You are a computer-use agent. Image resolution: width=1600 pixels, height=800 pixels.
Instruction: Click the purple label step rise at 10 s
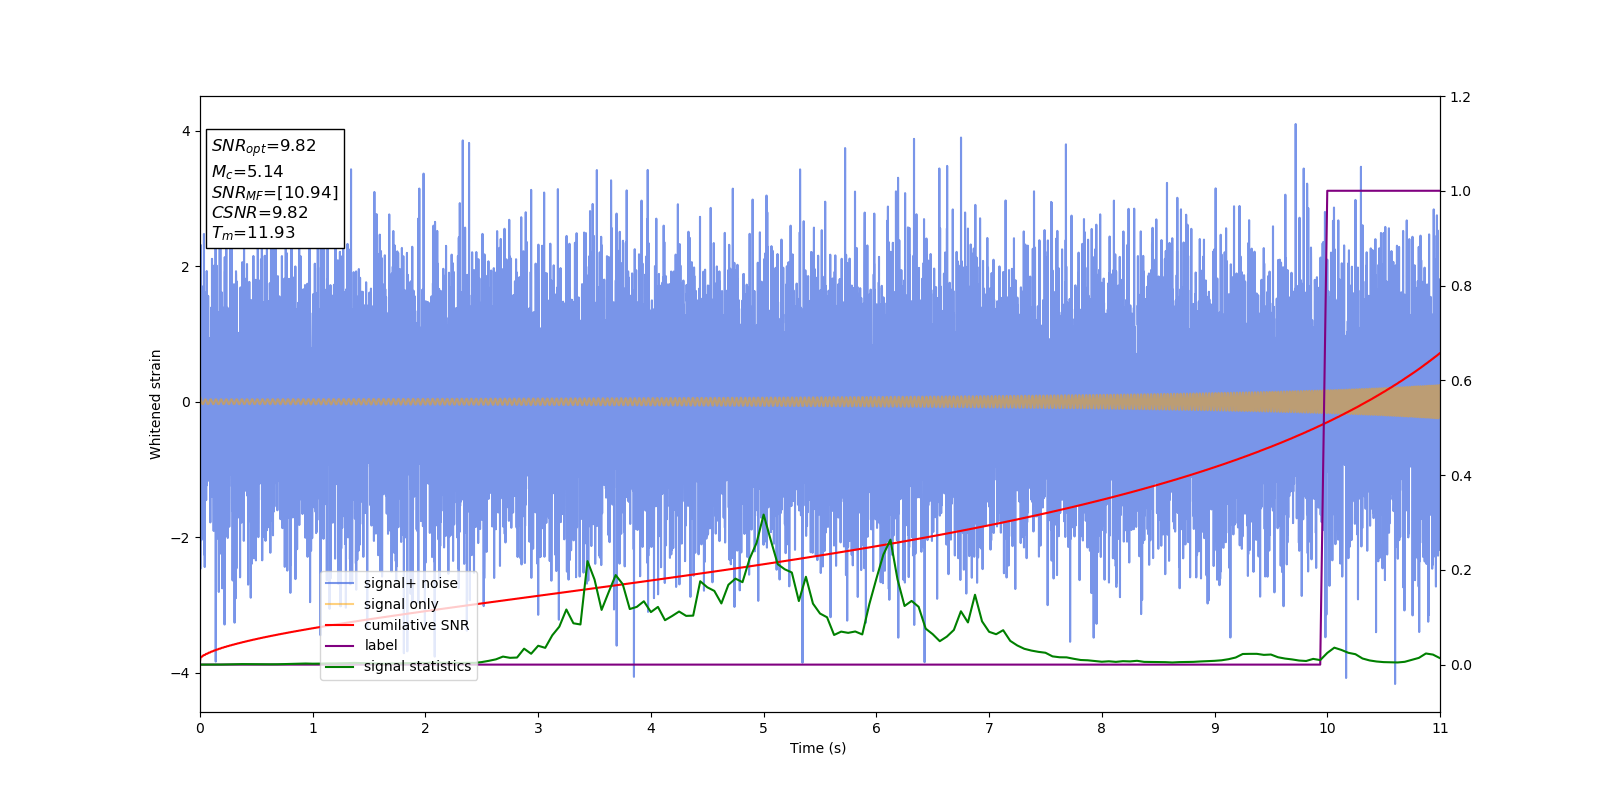pyautogui.click(x=1324, y=428)
